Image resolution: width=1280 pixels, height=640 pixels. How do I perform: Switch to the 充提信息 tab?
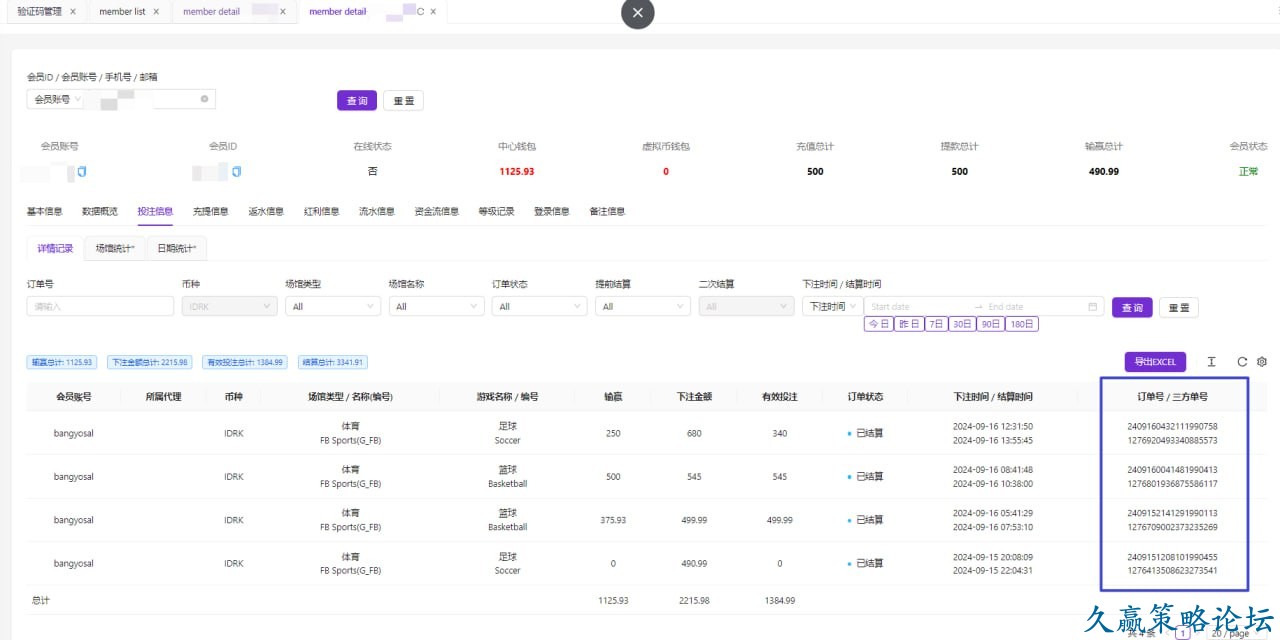[x=210, y=211]
